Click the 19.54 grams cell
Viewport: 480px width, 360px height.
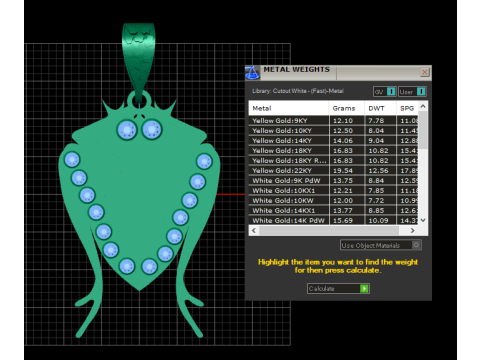[x=347, y=171]
